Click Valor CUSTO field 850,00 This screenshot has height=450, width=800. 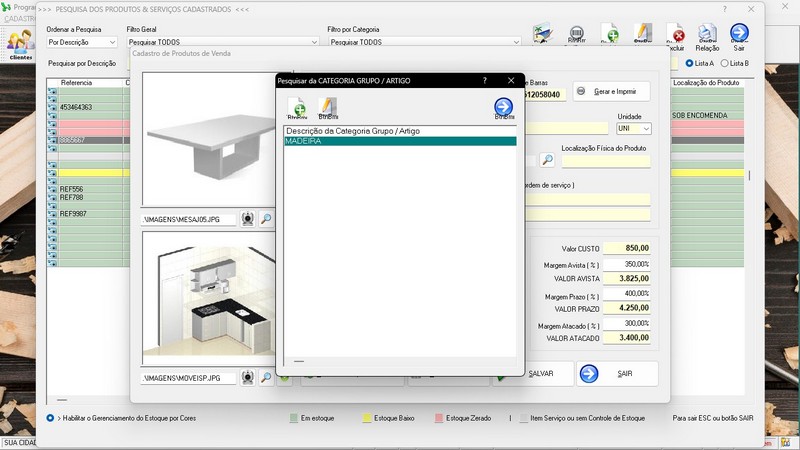tap(627, 248)
